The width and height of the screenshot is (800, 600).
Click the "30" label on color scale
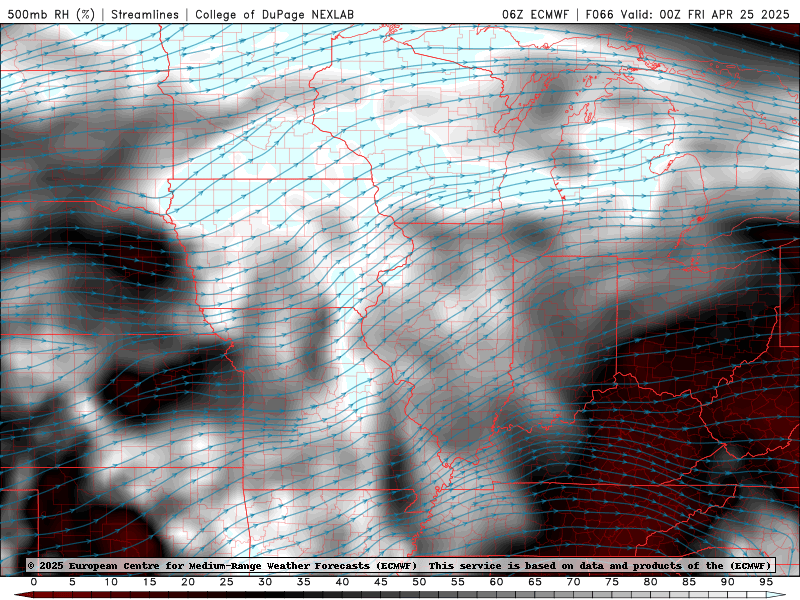point(265,582)
